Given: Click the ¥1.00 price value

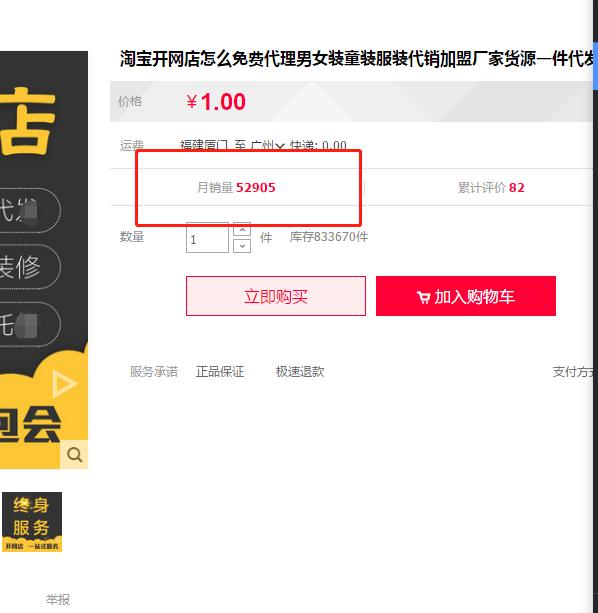Looking at the screenshot, I should pos(216,102).
